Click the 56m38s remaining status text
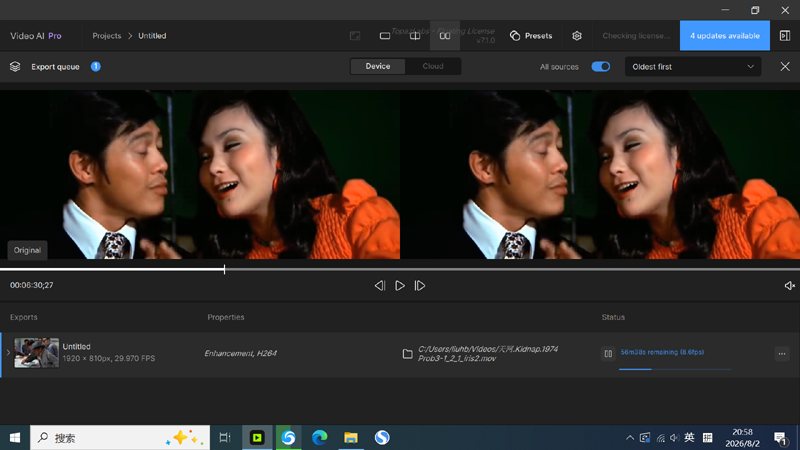This screenshot has width=800, height=450. pyautogui.click(x=662, y=352)
